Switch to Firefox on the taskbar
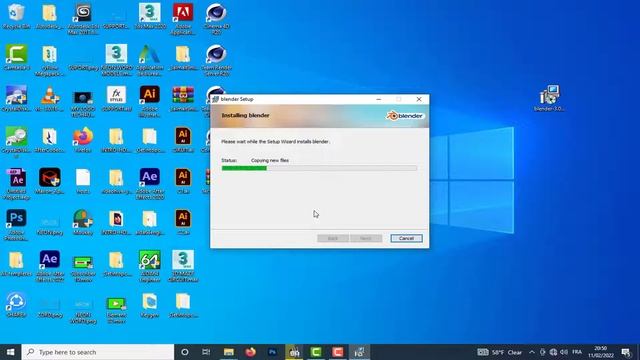This screenshot has height=360, width=640. click(251, 352)
